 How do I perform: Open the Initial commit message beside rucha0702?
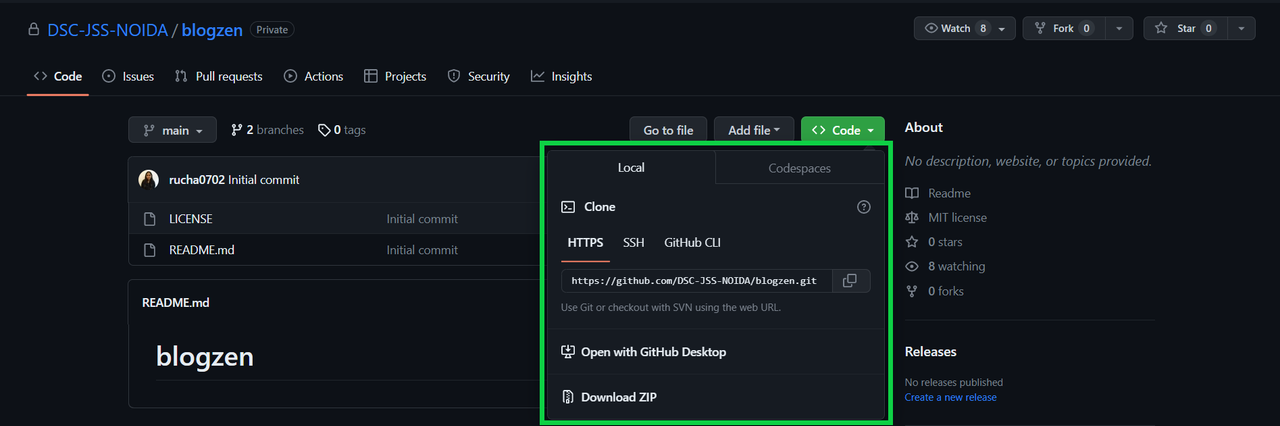click(x=264, y=179)
